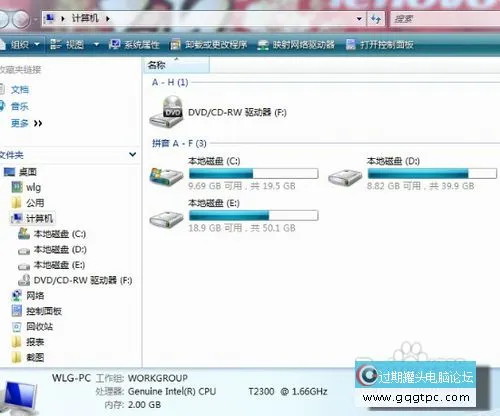Click the refresh button beside the address bar
This screenshot has height=416, width=500.
(376, 19)
